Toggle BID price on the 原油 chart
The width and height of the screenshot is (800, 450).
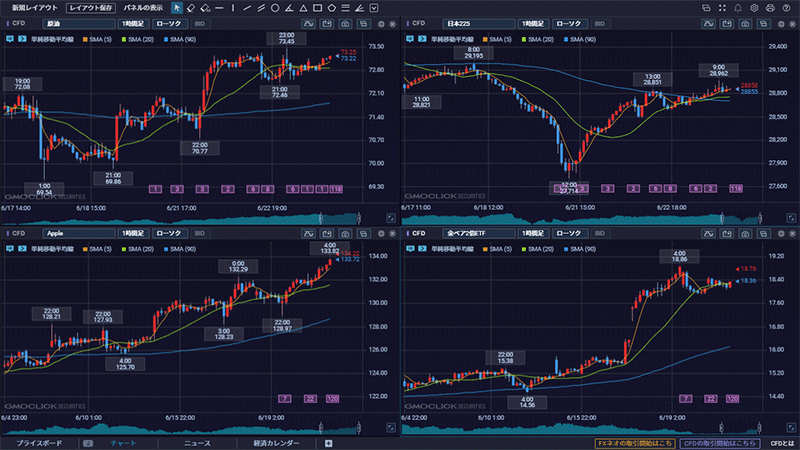[x=198, y=22]
